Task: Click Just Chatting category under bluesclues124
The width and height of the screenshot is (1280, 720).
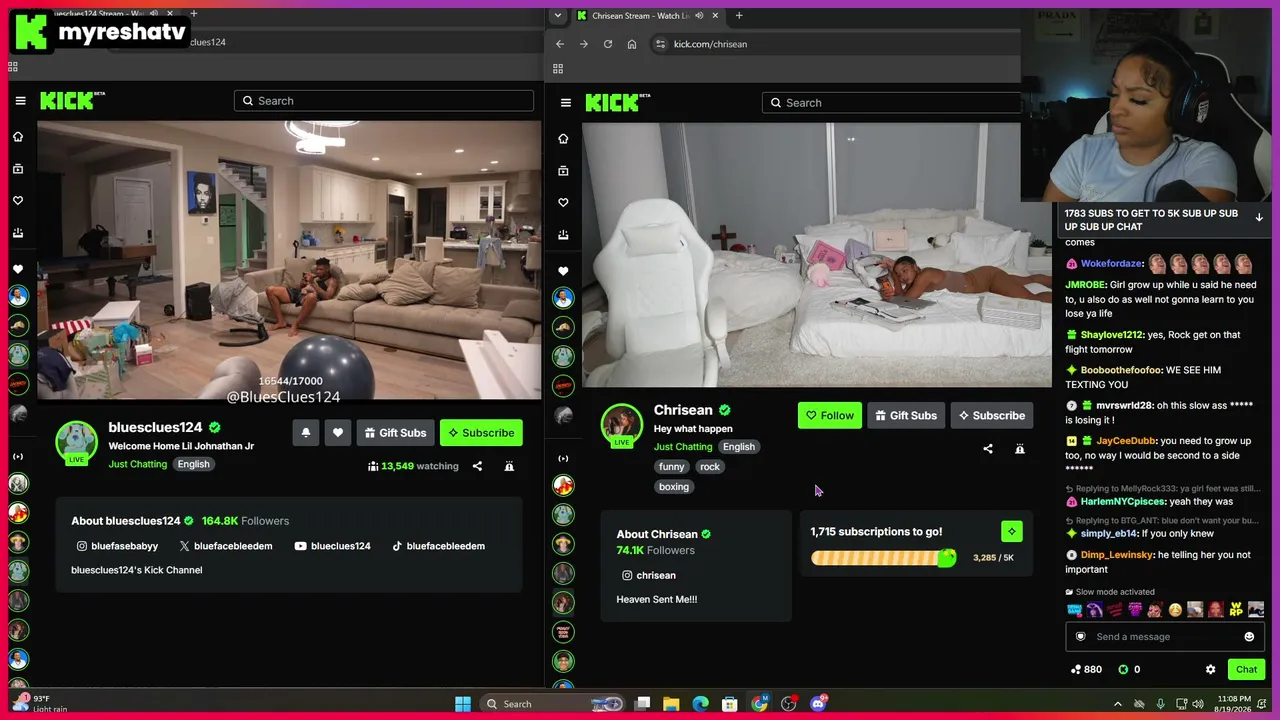Action: coord(138,464)
